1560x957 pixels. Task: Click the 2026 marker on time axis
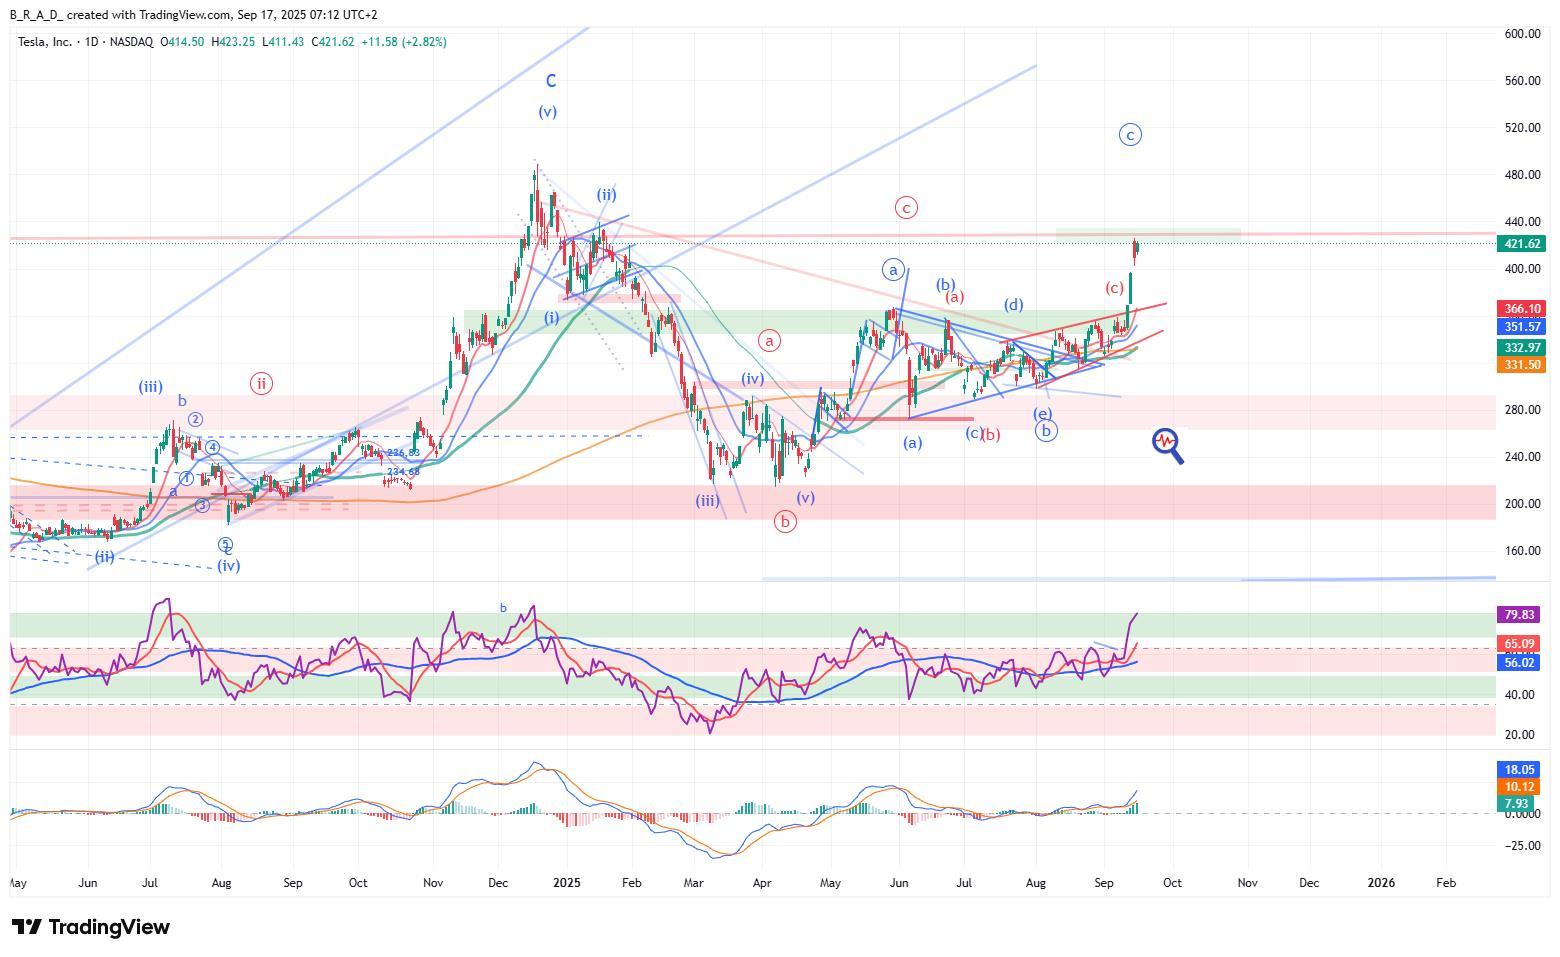click(1381, 883)
